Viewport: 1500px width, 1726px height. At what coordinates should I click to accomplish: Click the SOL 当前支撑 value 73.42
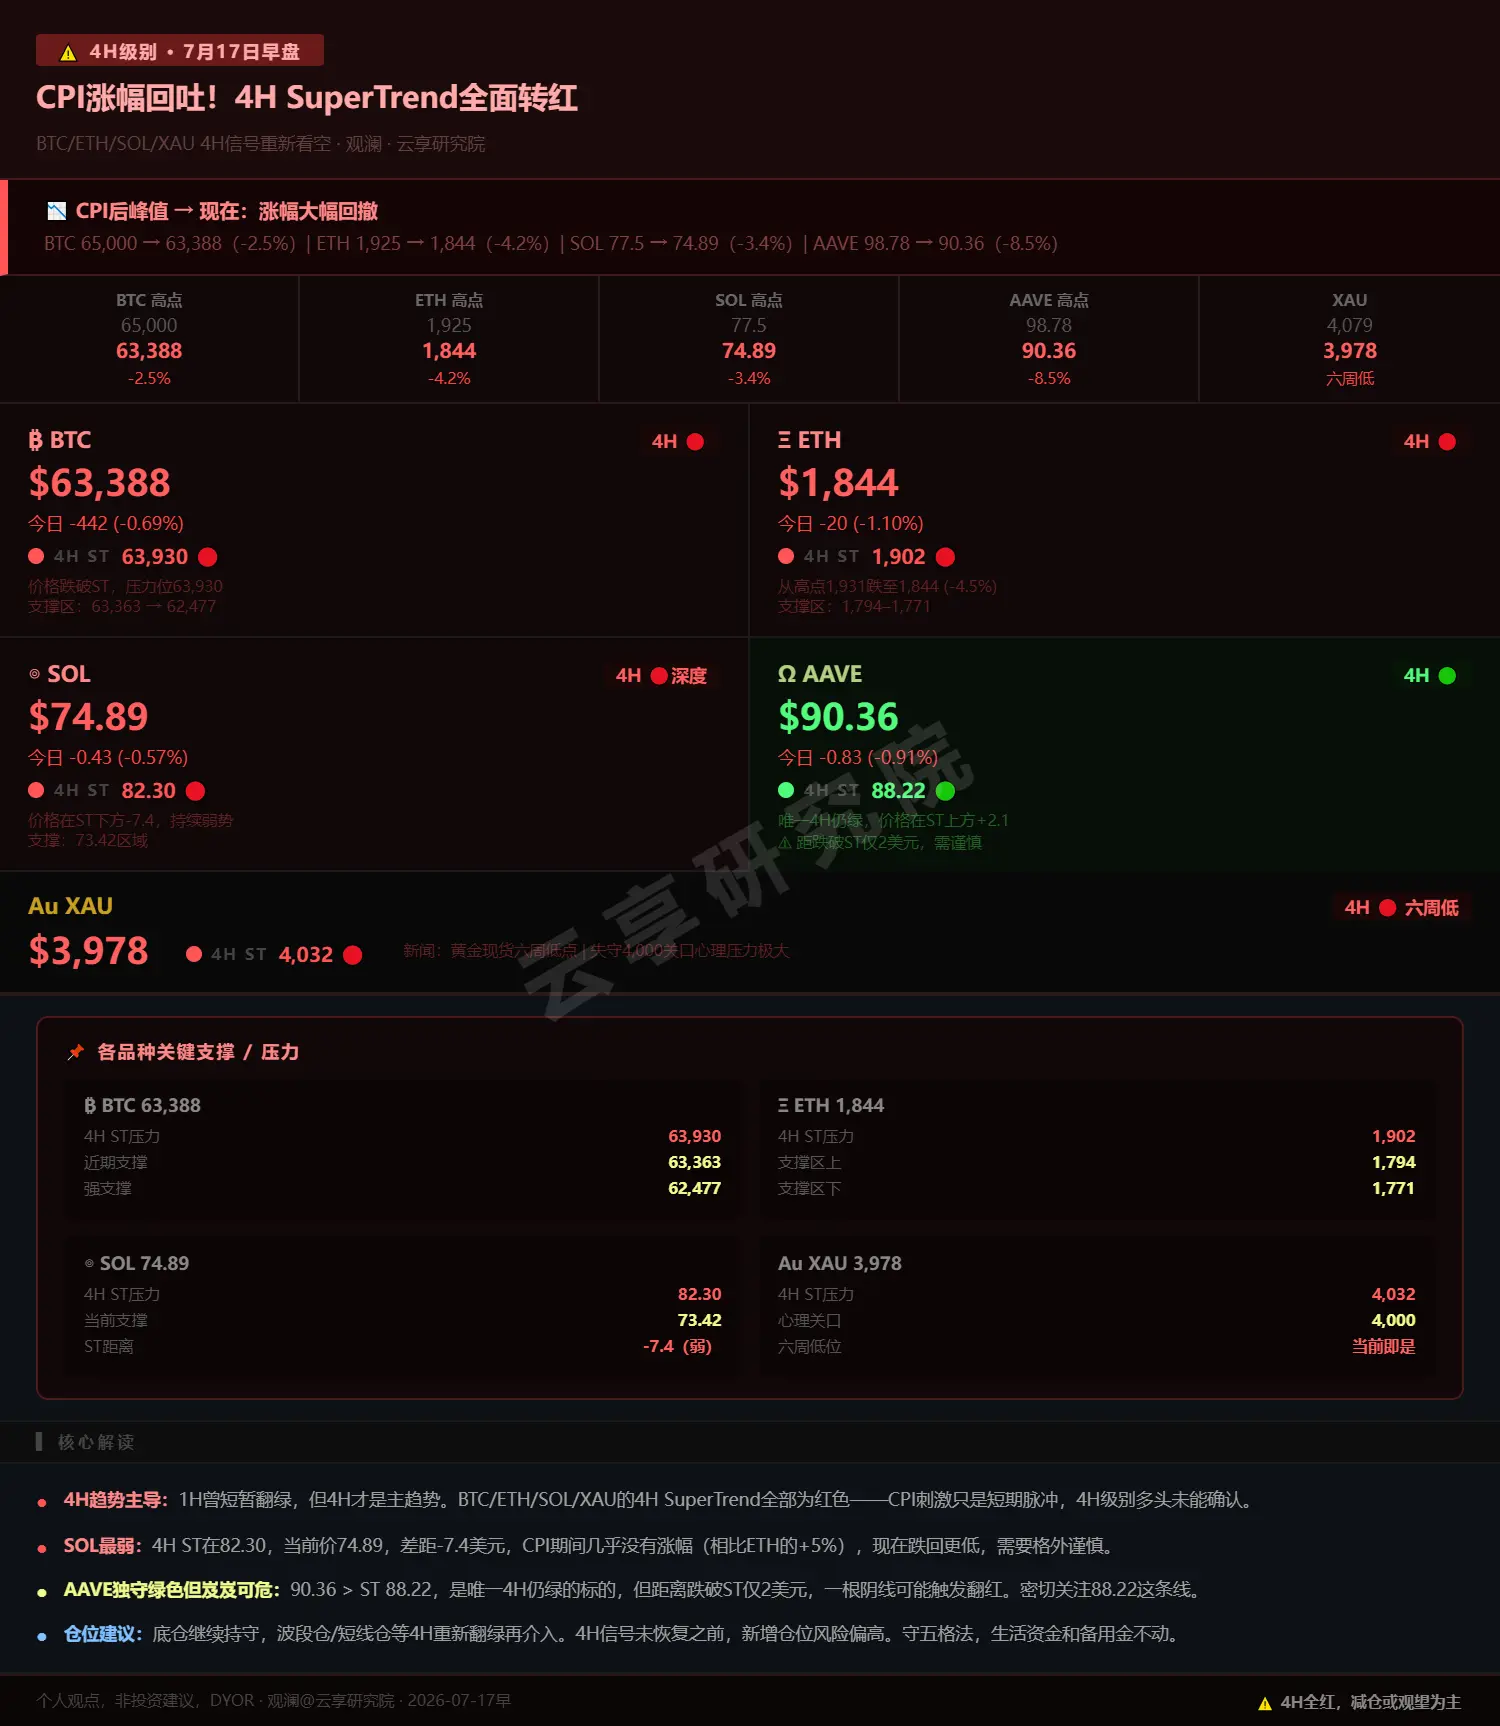[x=700, y=1320]
